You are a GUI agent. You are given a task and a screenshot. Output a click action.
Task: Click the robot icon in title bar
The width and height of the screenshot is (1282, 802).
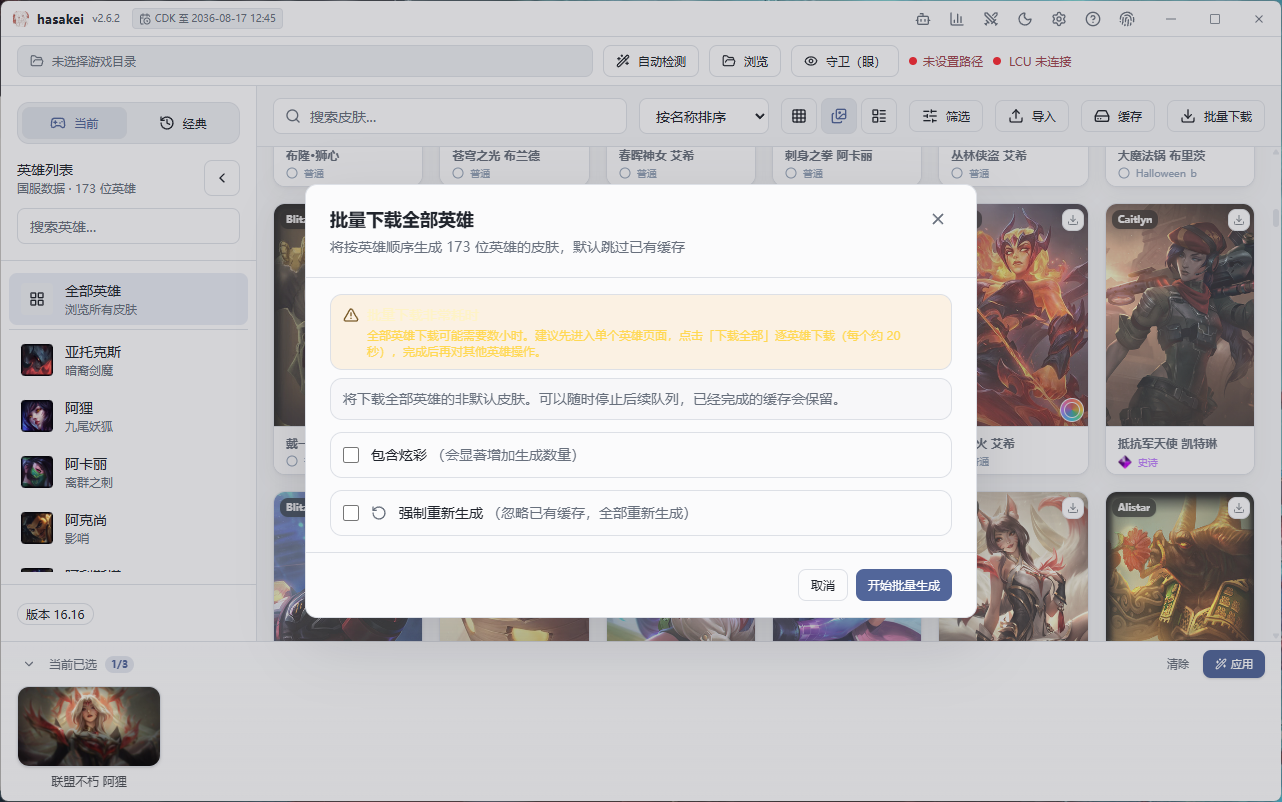tap(923, 19)
